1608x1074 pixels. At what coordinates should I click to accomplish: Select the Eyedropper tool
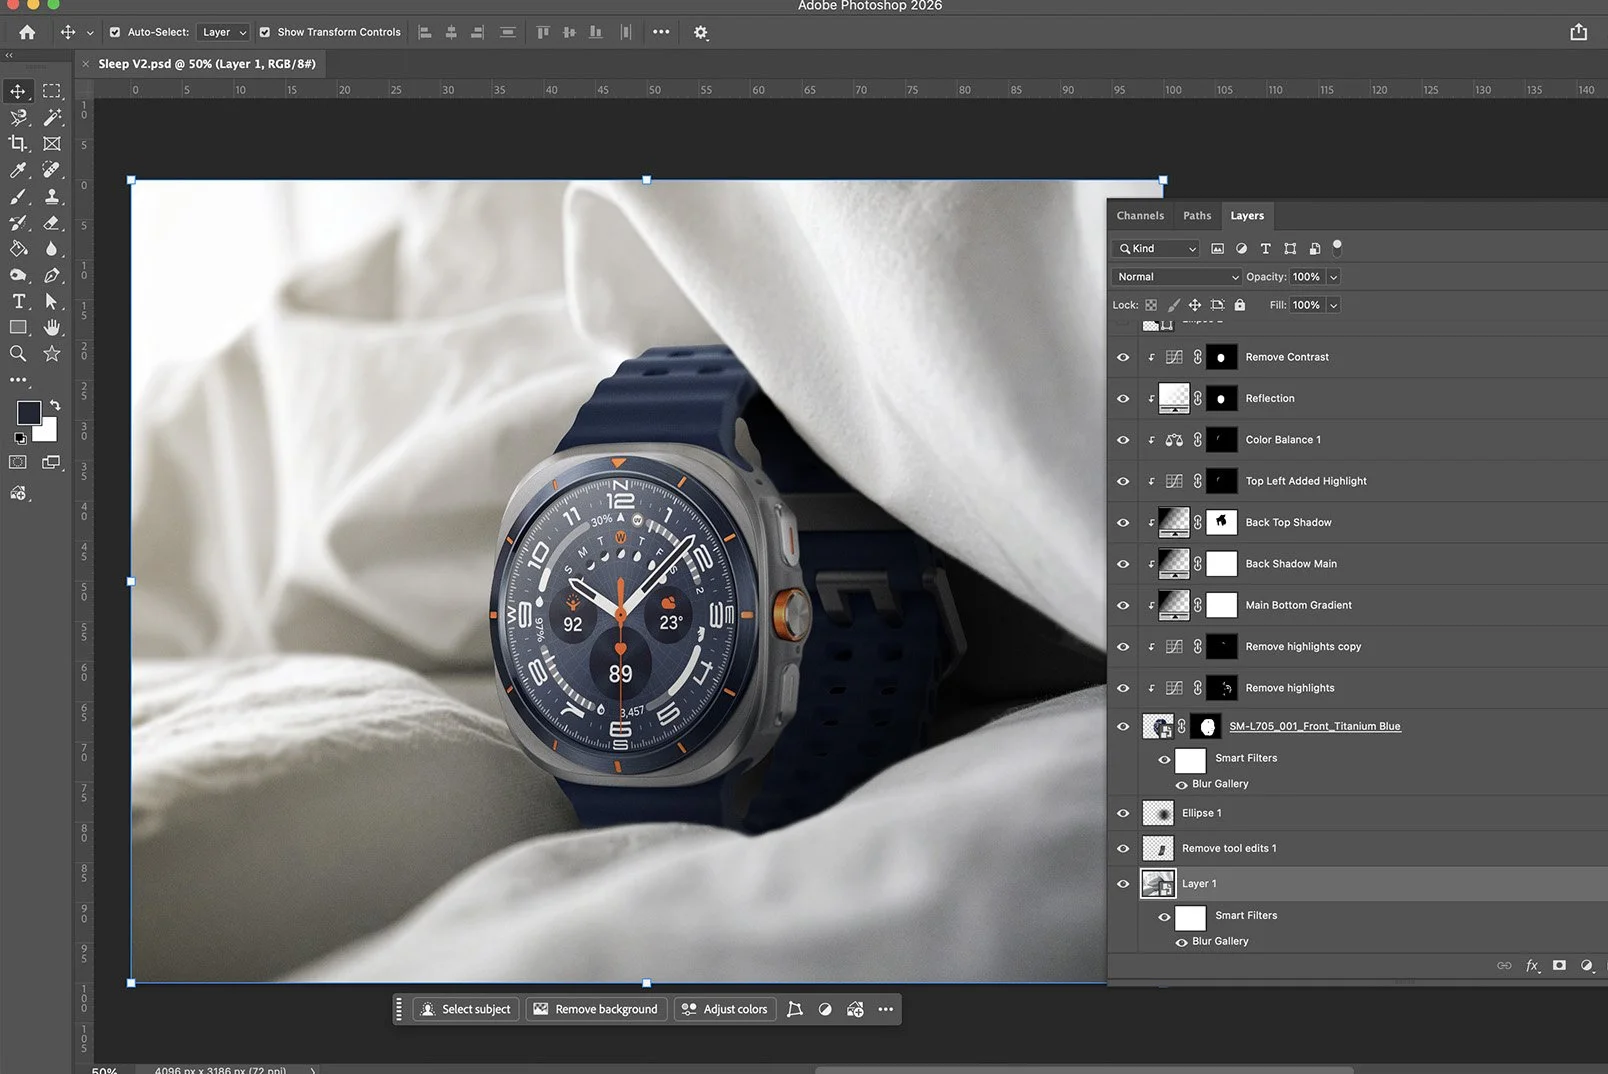18,170
